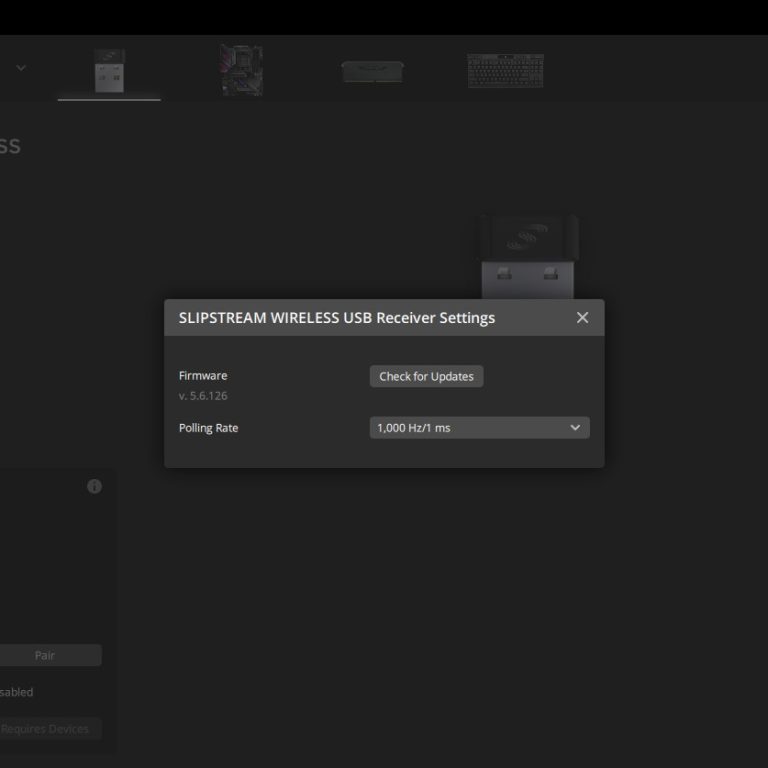768x768 pixels.
Task: Click the disabled status text below Pair
Action: coord(16,692)
